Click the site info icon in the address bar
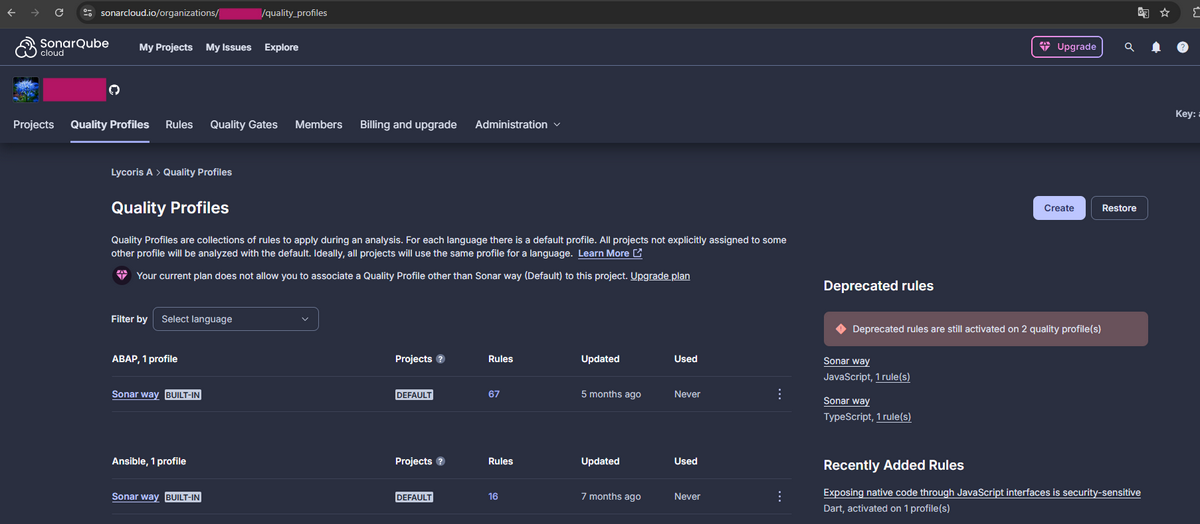 point(88,13)
